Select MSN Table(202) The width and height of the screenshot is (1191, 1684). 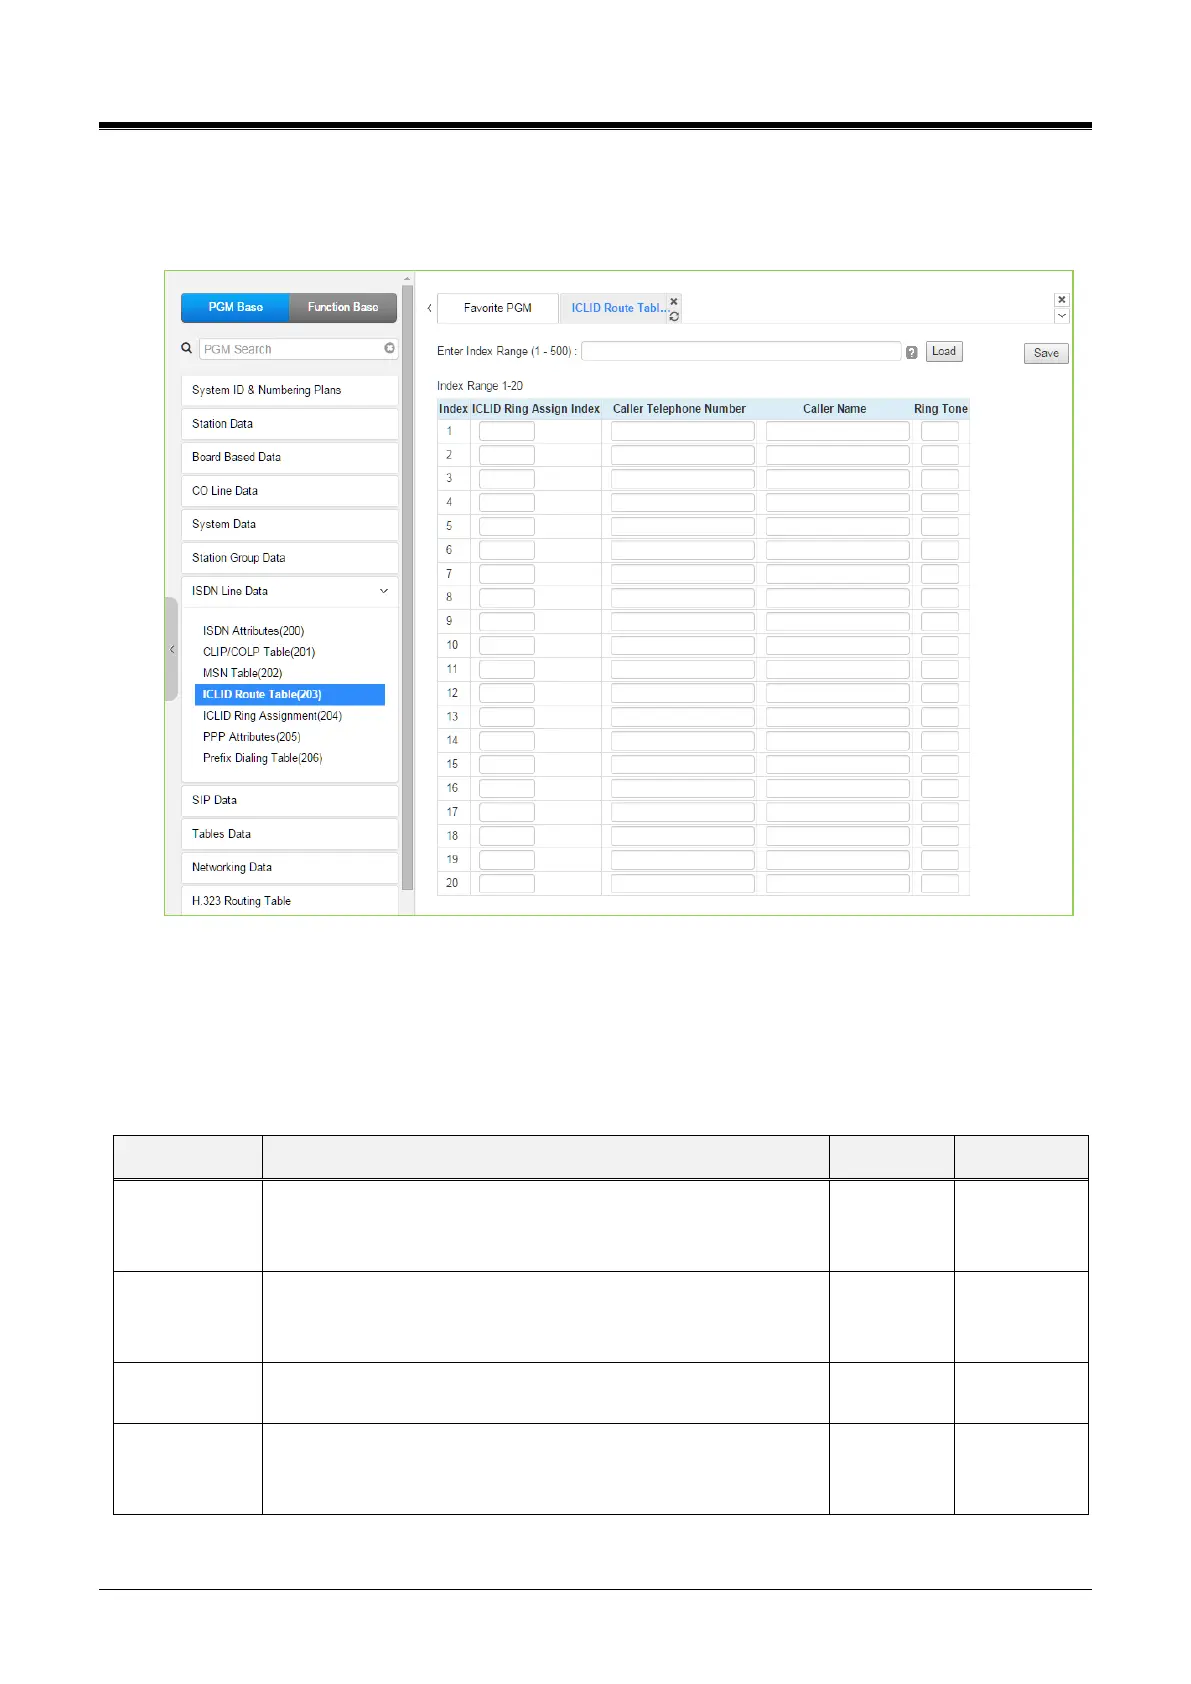(243, 673)
